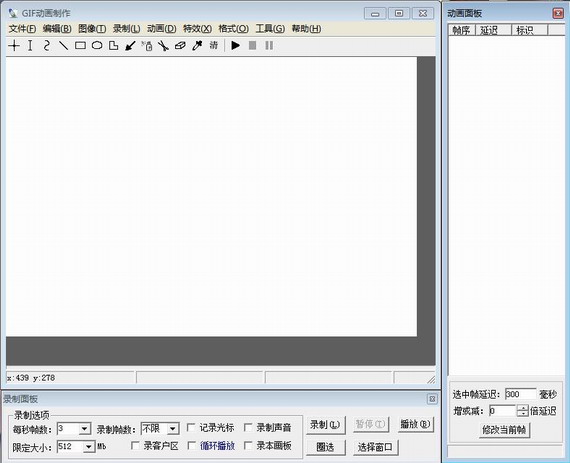The height and width of the screenshot is (463, 570).
Task: Toggle the 录本画板 checkbox
Action: point(248,446)
